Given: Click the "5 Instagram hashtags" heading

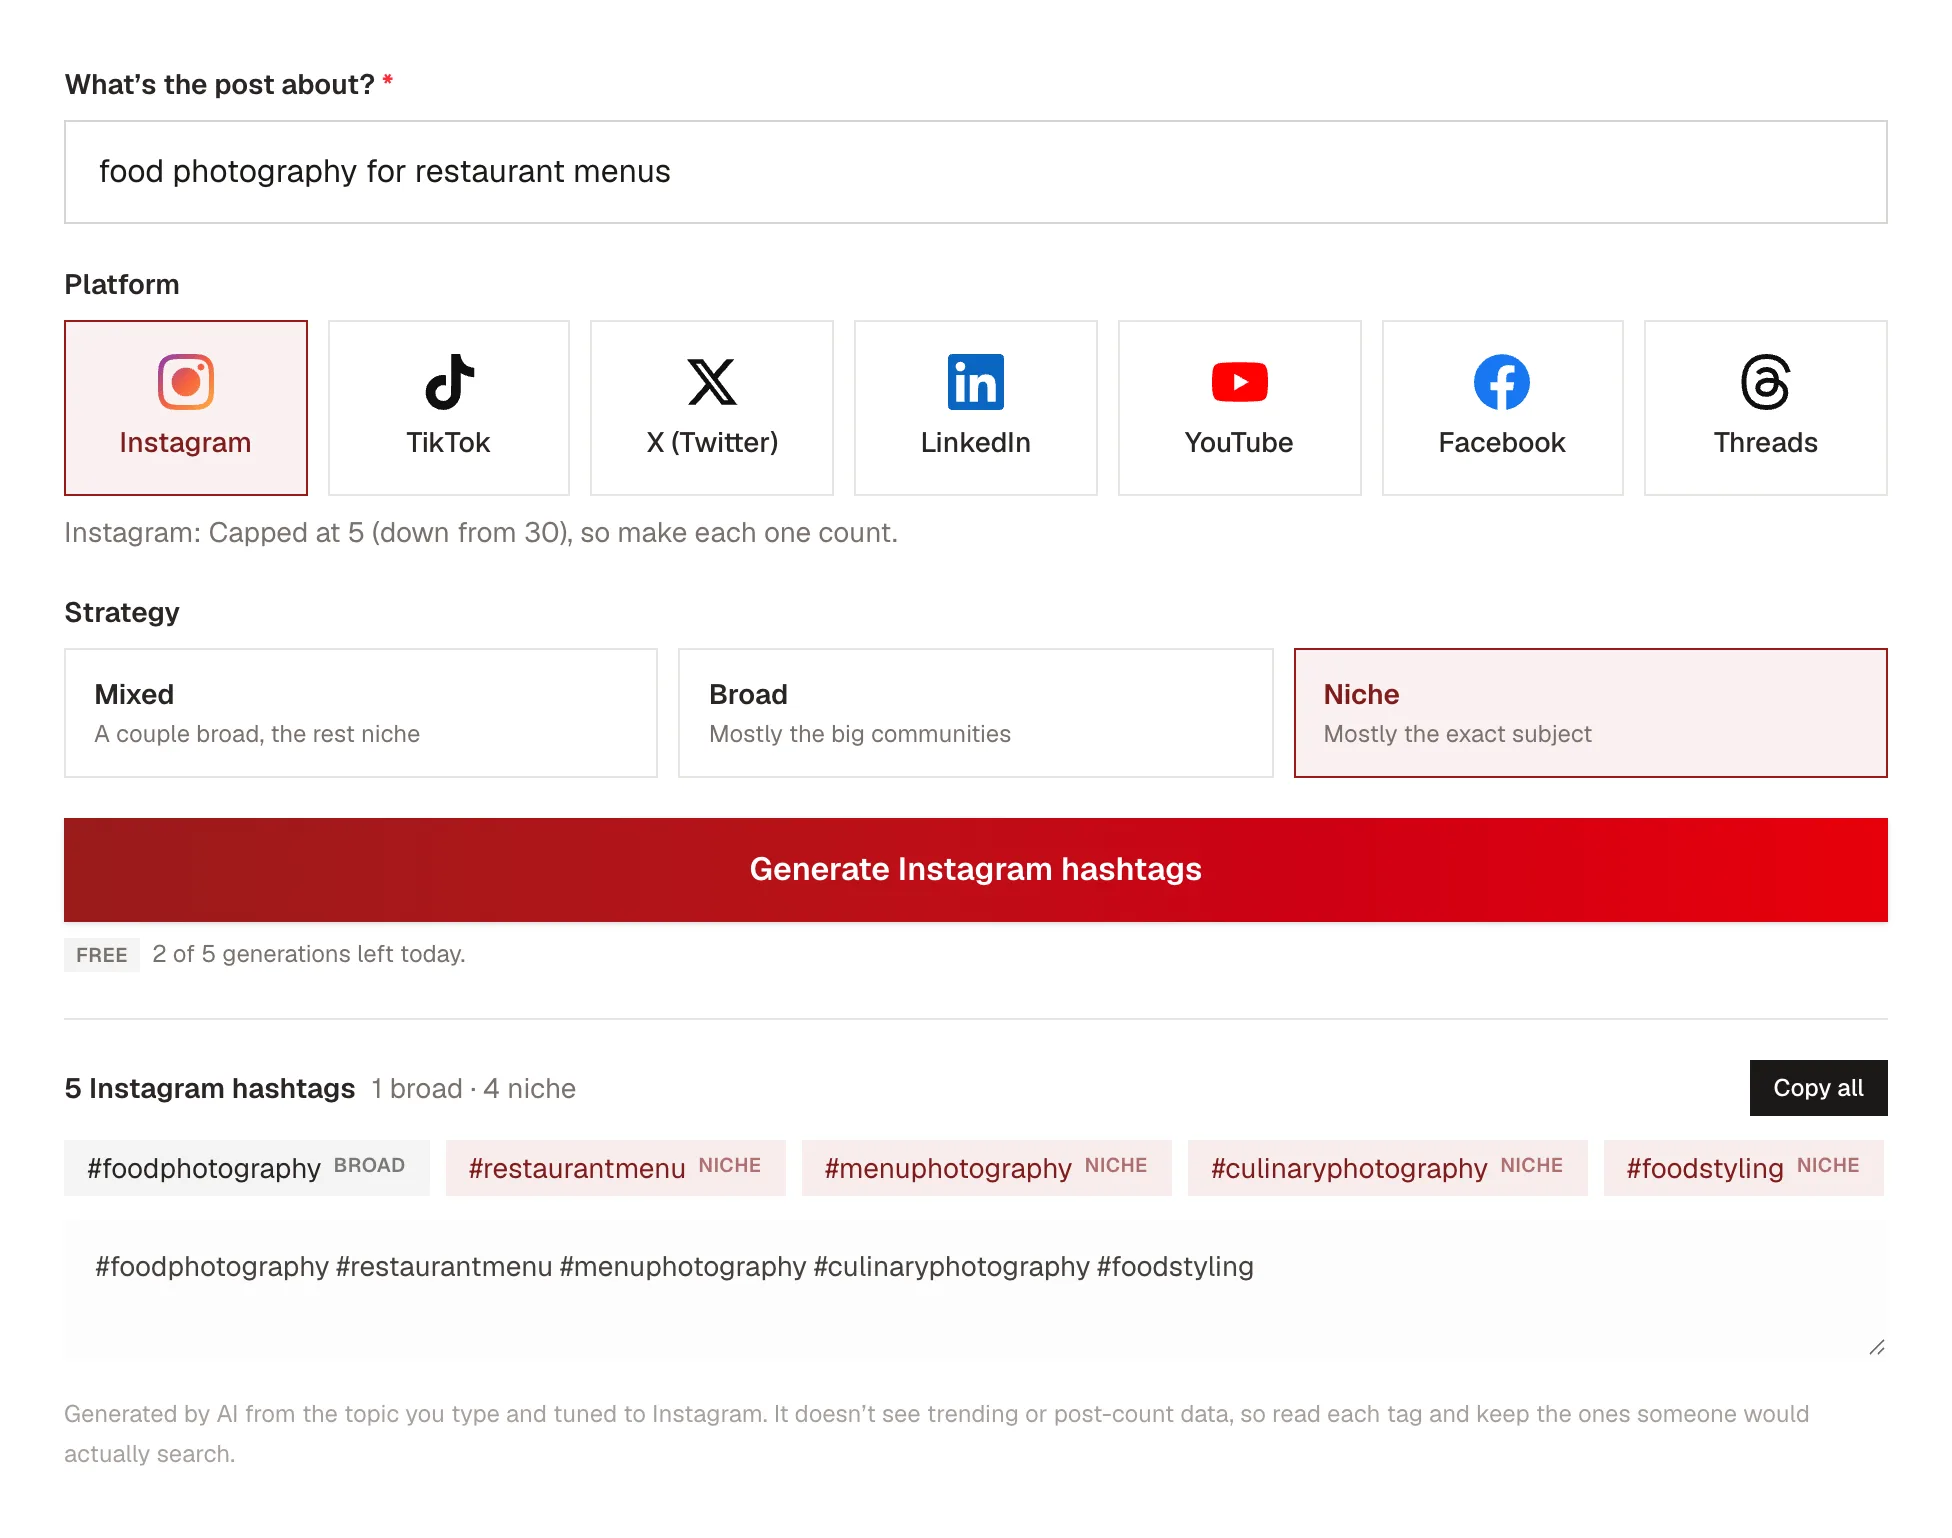Looking at the screenshot, I should 210,1088.
